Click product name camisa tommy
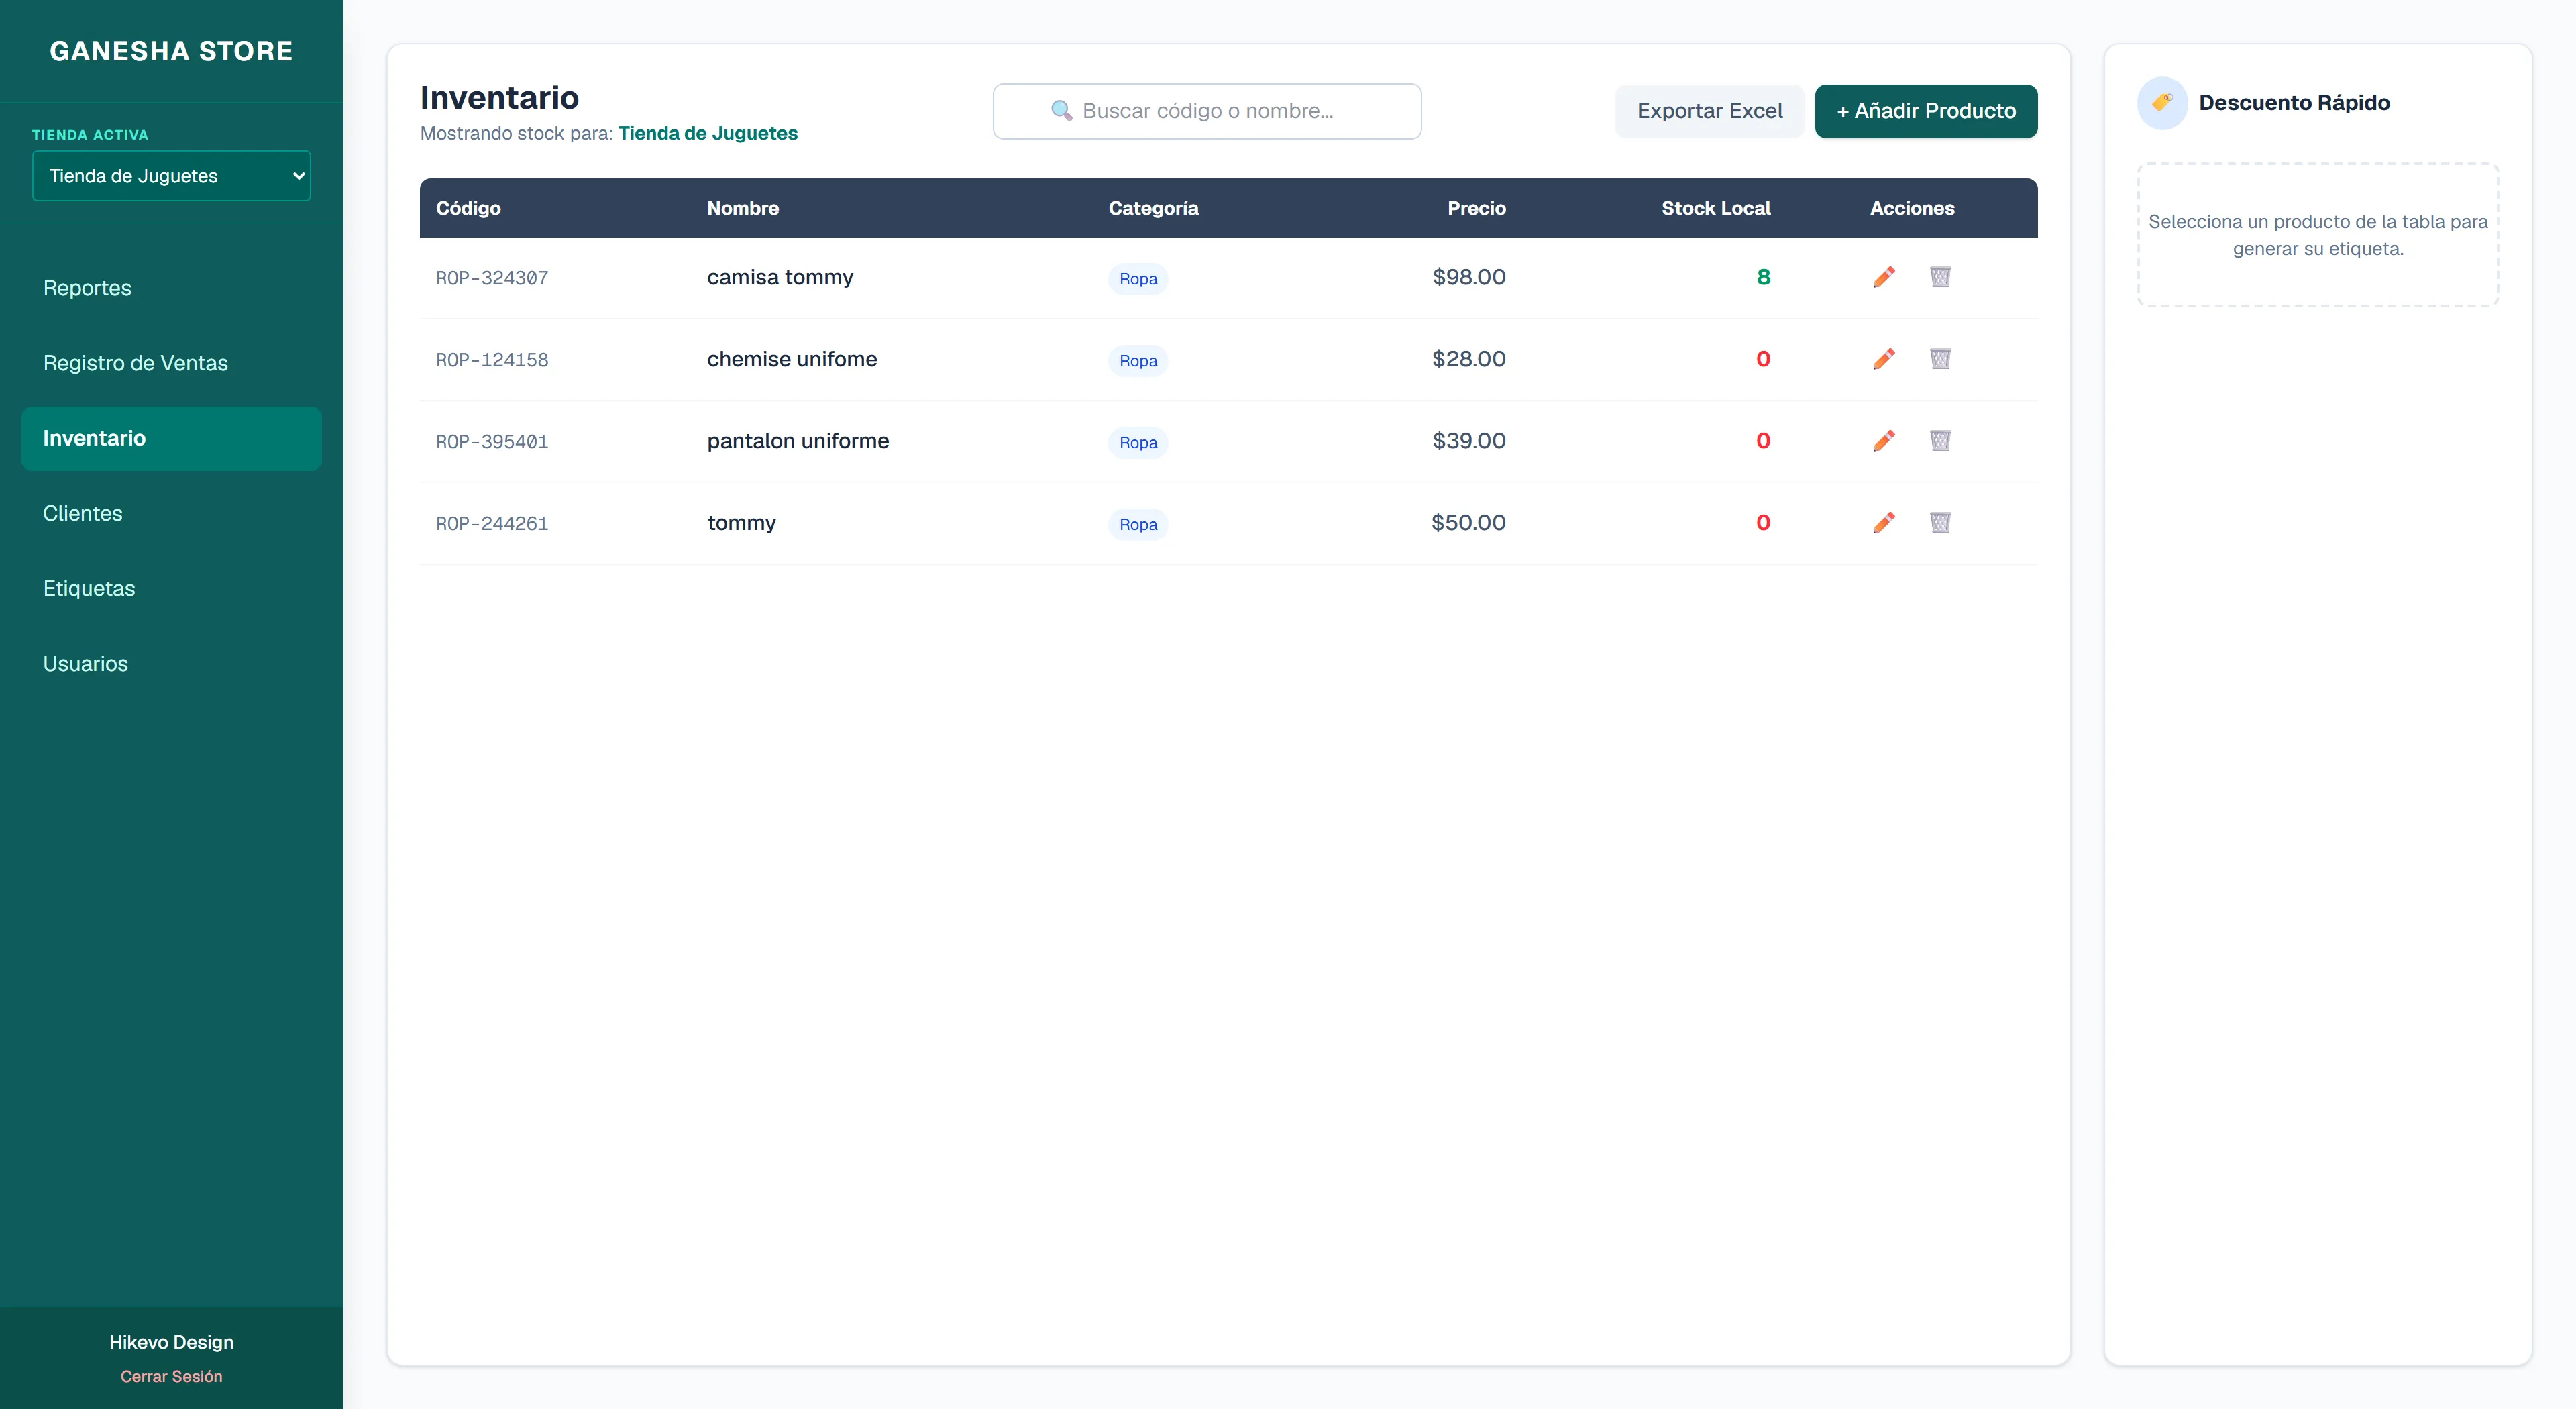This screenshot has height=1409, width=2576. [x=780, y=277]
